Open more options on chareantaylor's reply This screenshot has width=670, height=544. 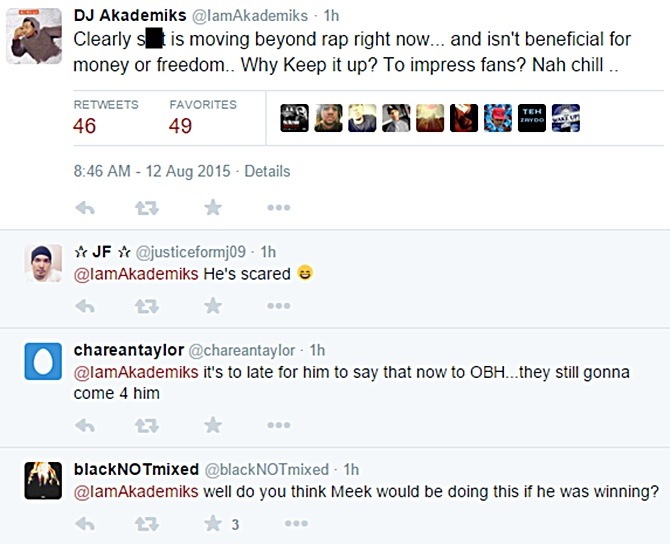point(279,425)
